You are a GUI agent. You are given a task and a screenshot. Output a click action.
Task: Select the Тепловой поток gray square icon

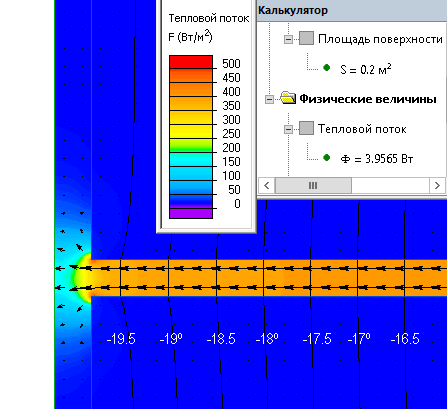click(x=306, y=128)
